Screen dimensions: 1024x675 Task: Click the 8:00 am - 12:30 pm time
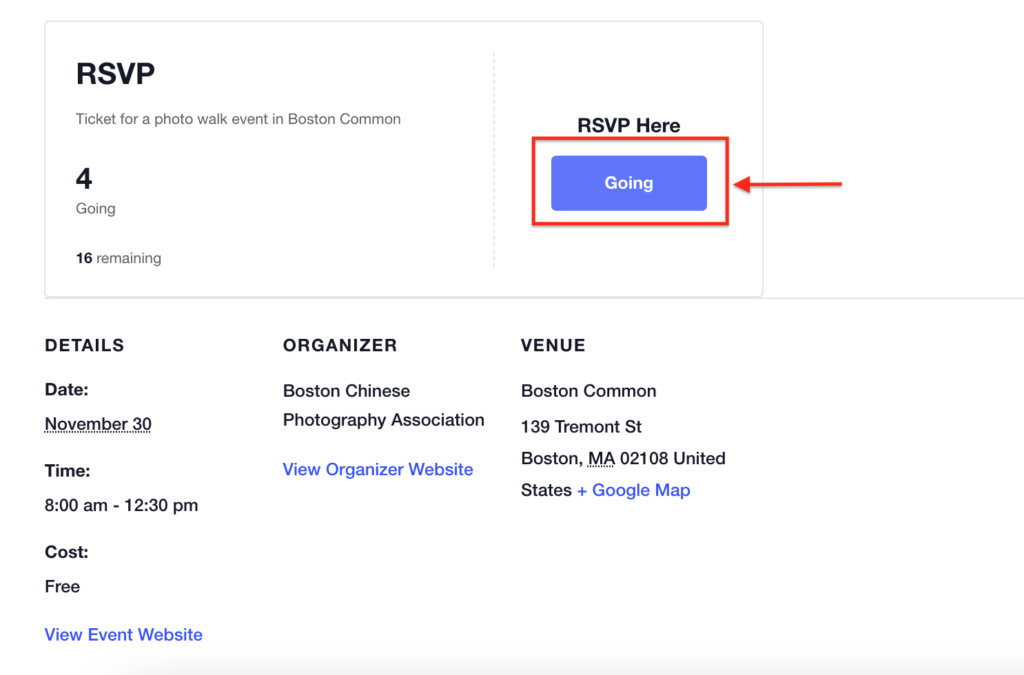[x=121, y=505]
